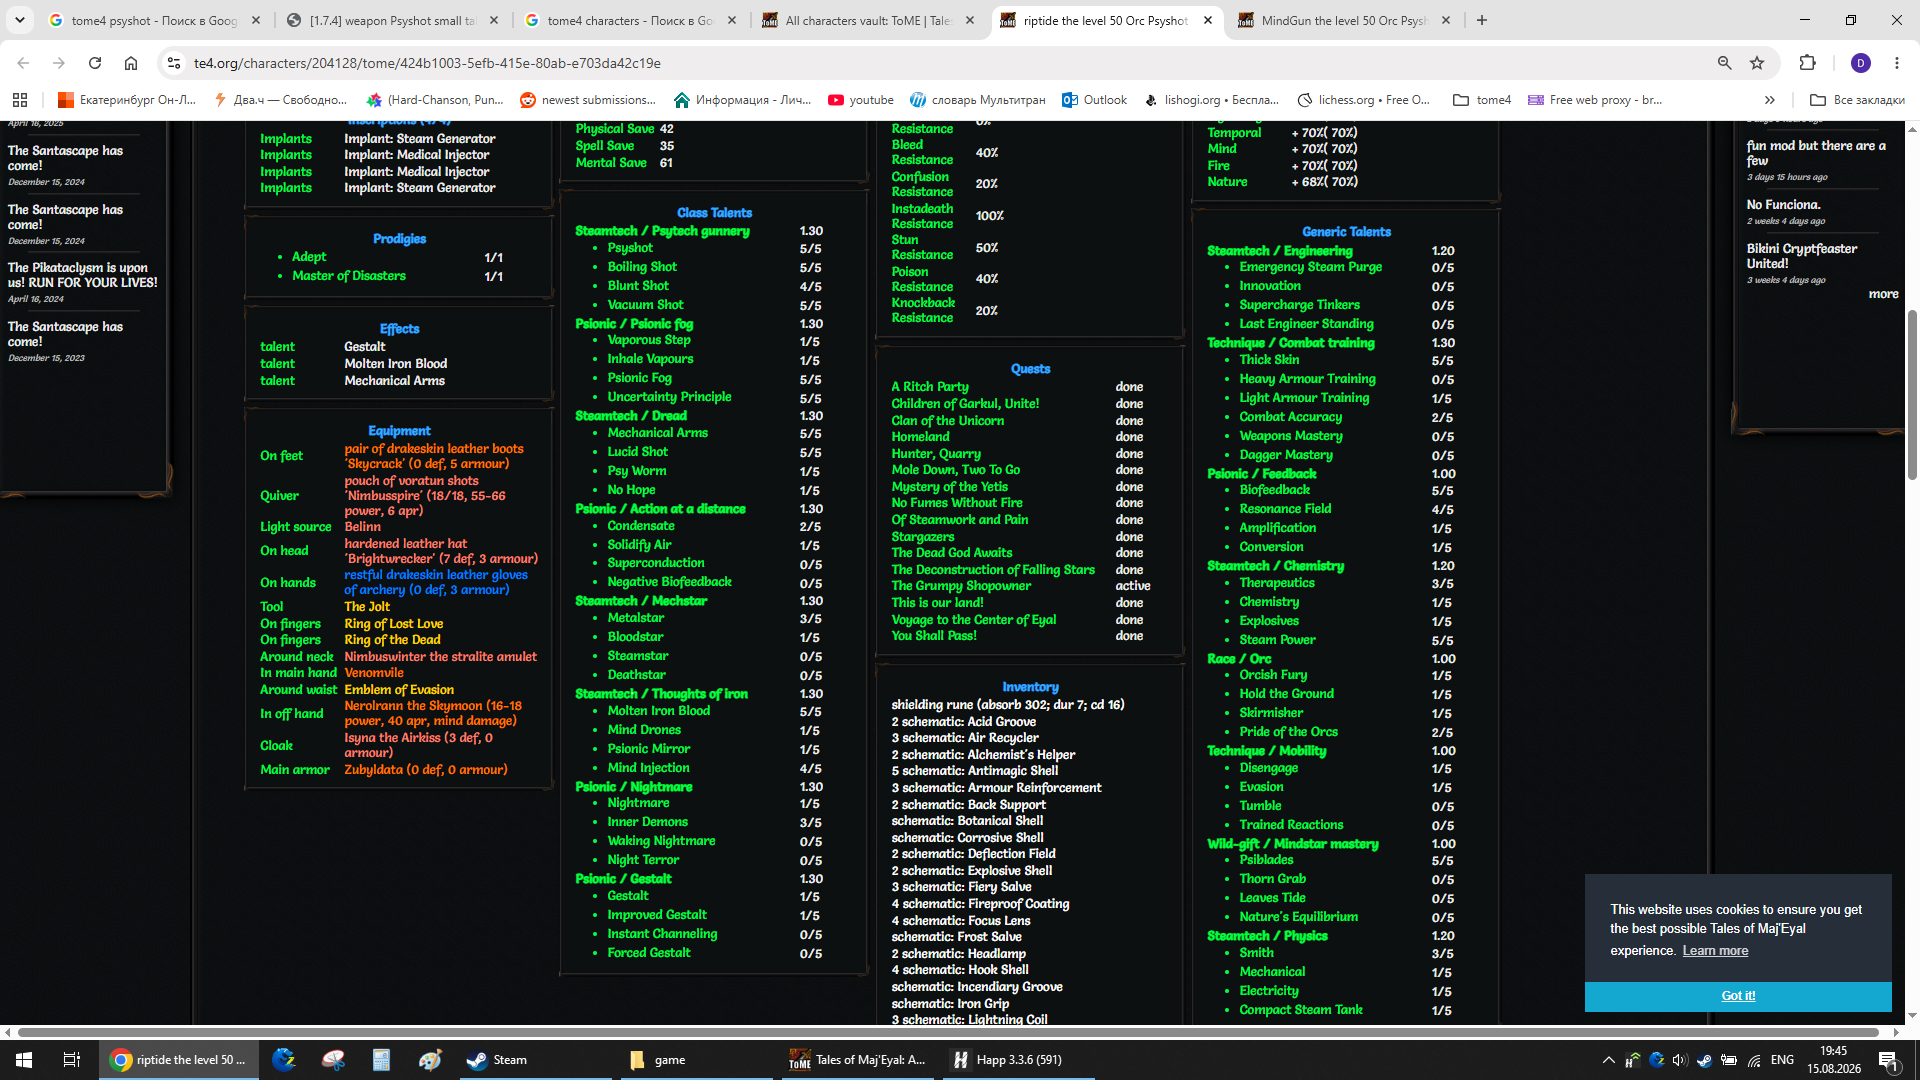Click the zoom magnifier icon in address bar
This screenshot has width=1920, height=1080.
[1724, 63]
